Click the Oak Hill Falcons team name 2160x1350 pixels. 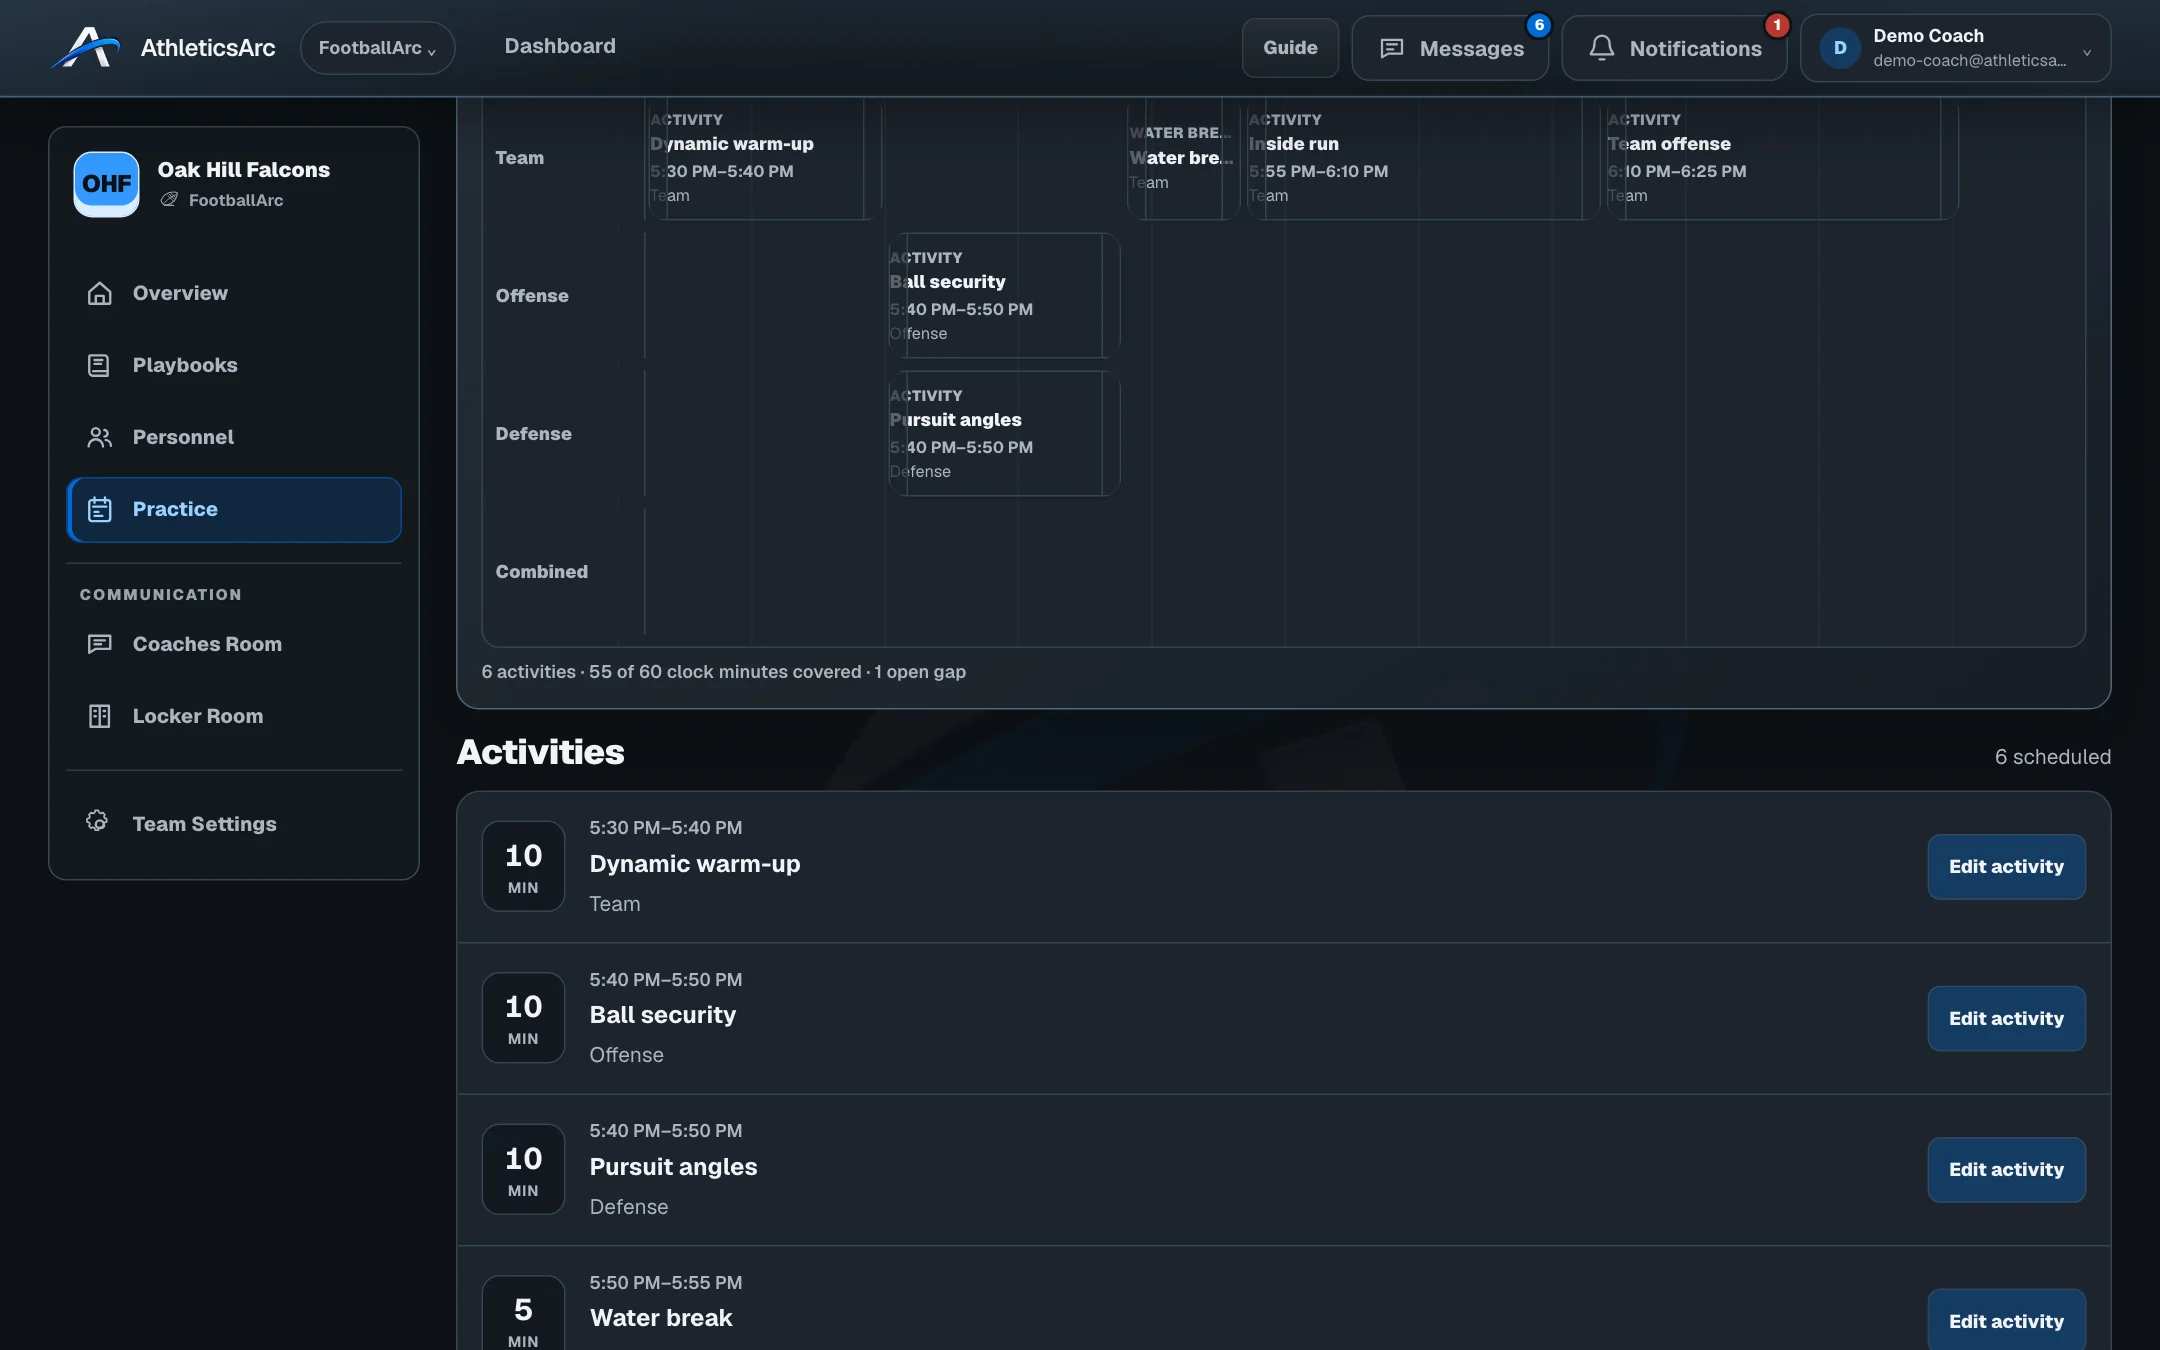coord(243,170)
